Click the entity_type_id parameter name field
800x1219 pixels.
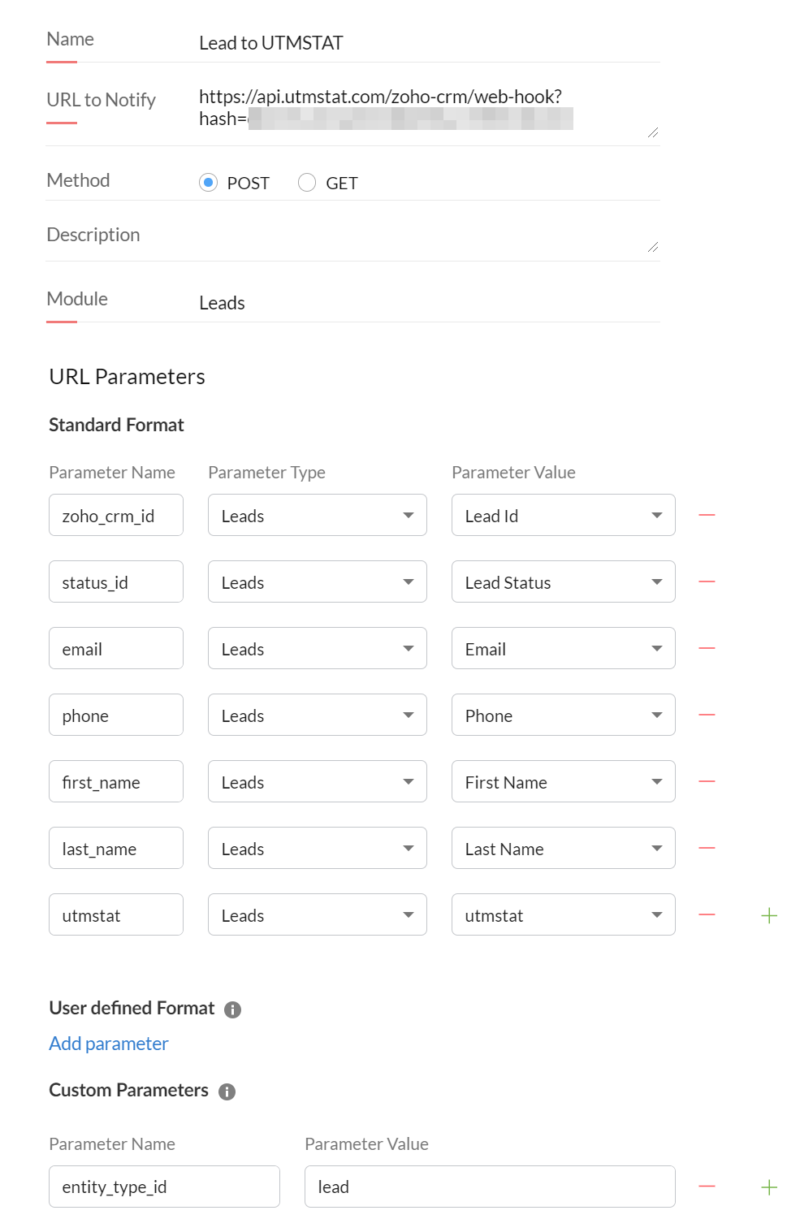pyautogui.click(x=164, y=1187)
